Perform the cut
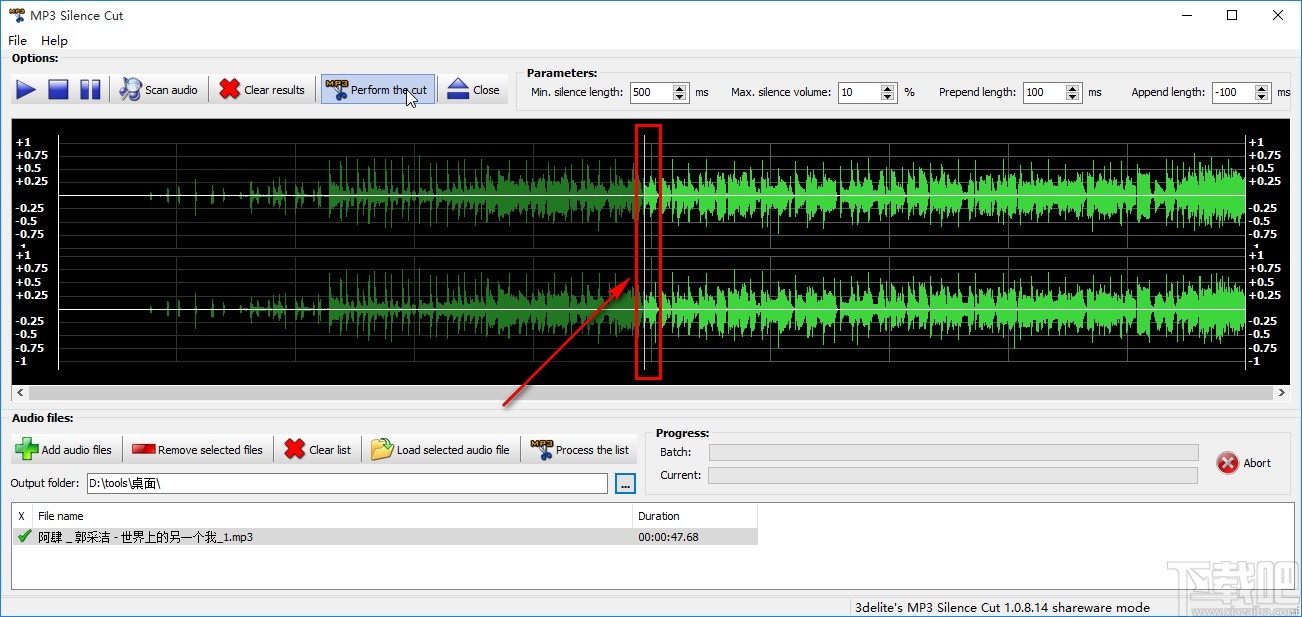The width and height of the screenshot is (1302, 617). [378, 90]
